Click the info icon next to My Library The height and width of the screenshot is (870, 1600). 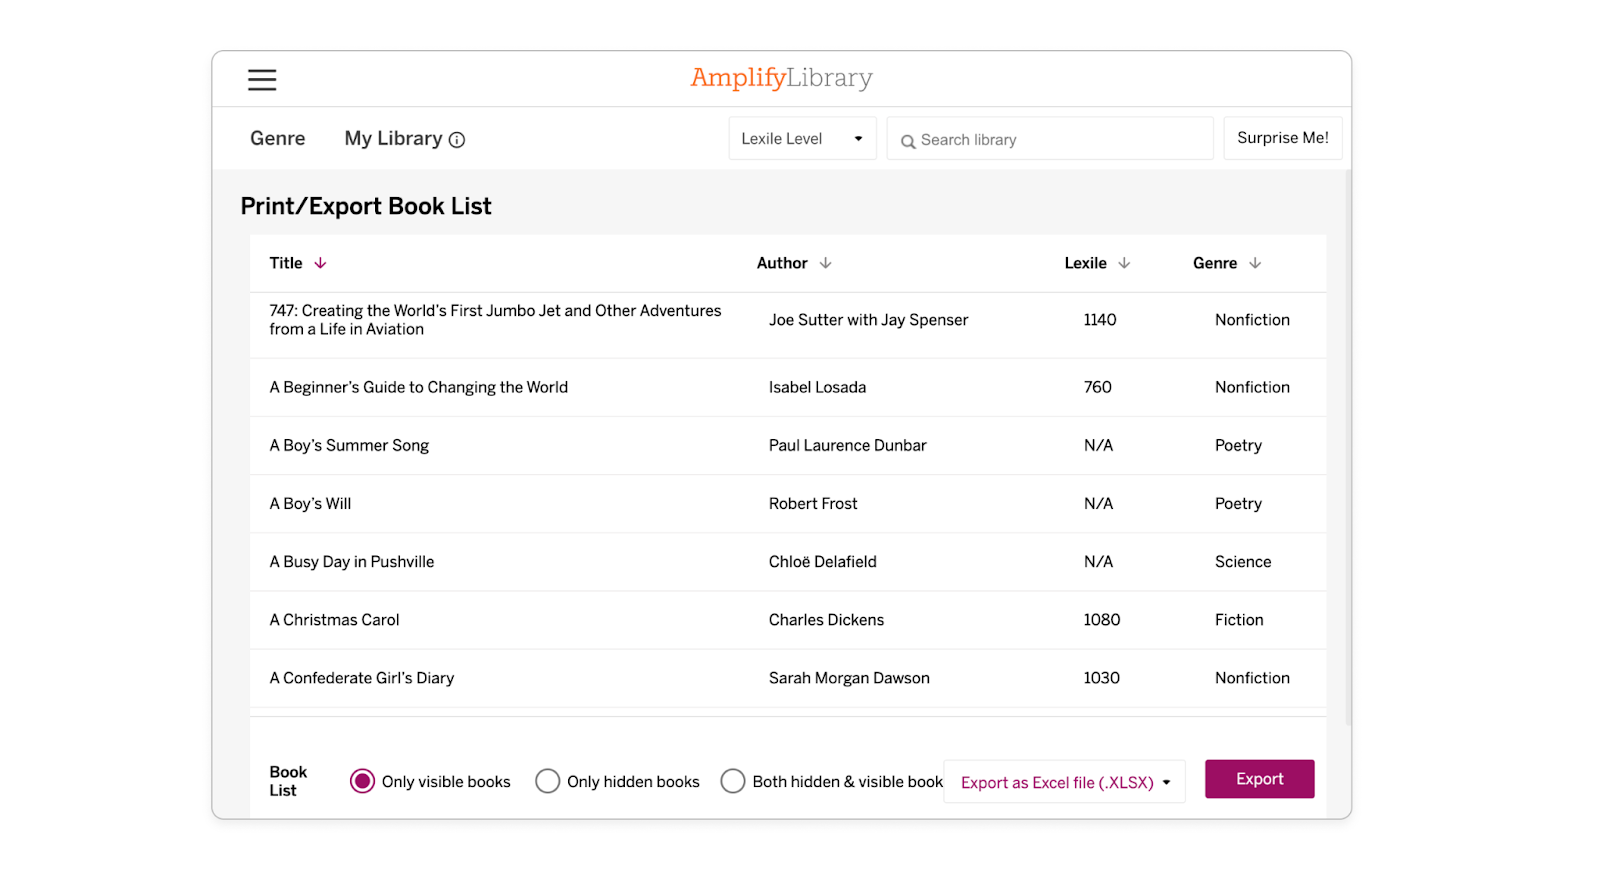pos(458,139)
